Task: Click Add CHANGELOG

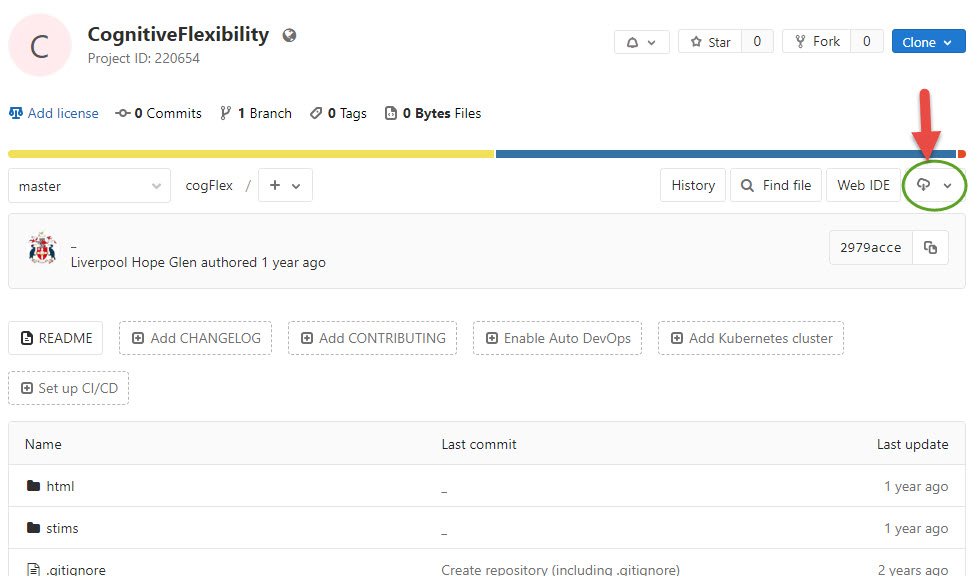Action: tap(196, 338)
